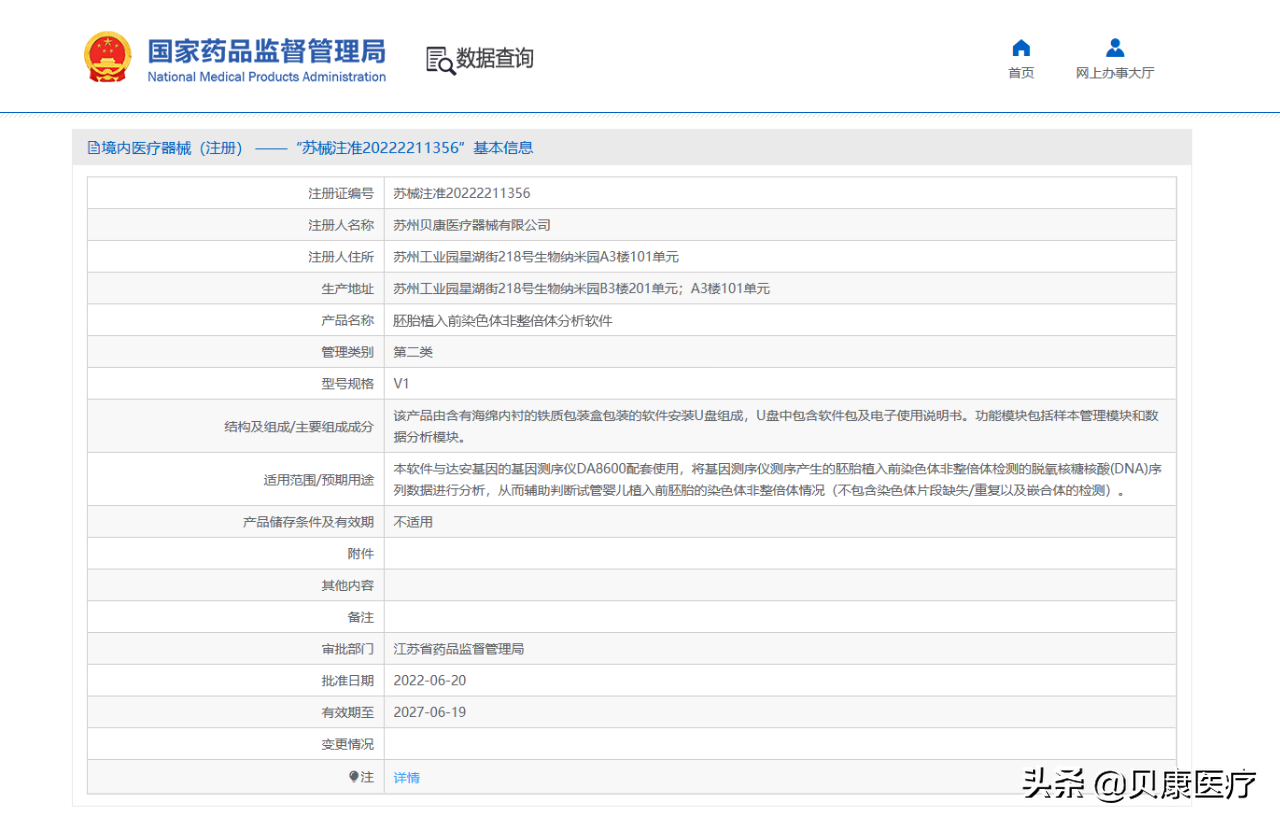Select 第二类 management category value
Screen dimensions: 1280x824
413,353
